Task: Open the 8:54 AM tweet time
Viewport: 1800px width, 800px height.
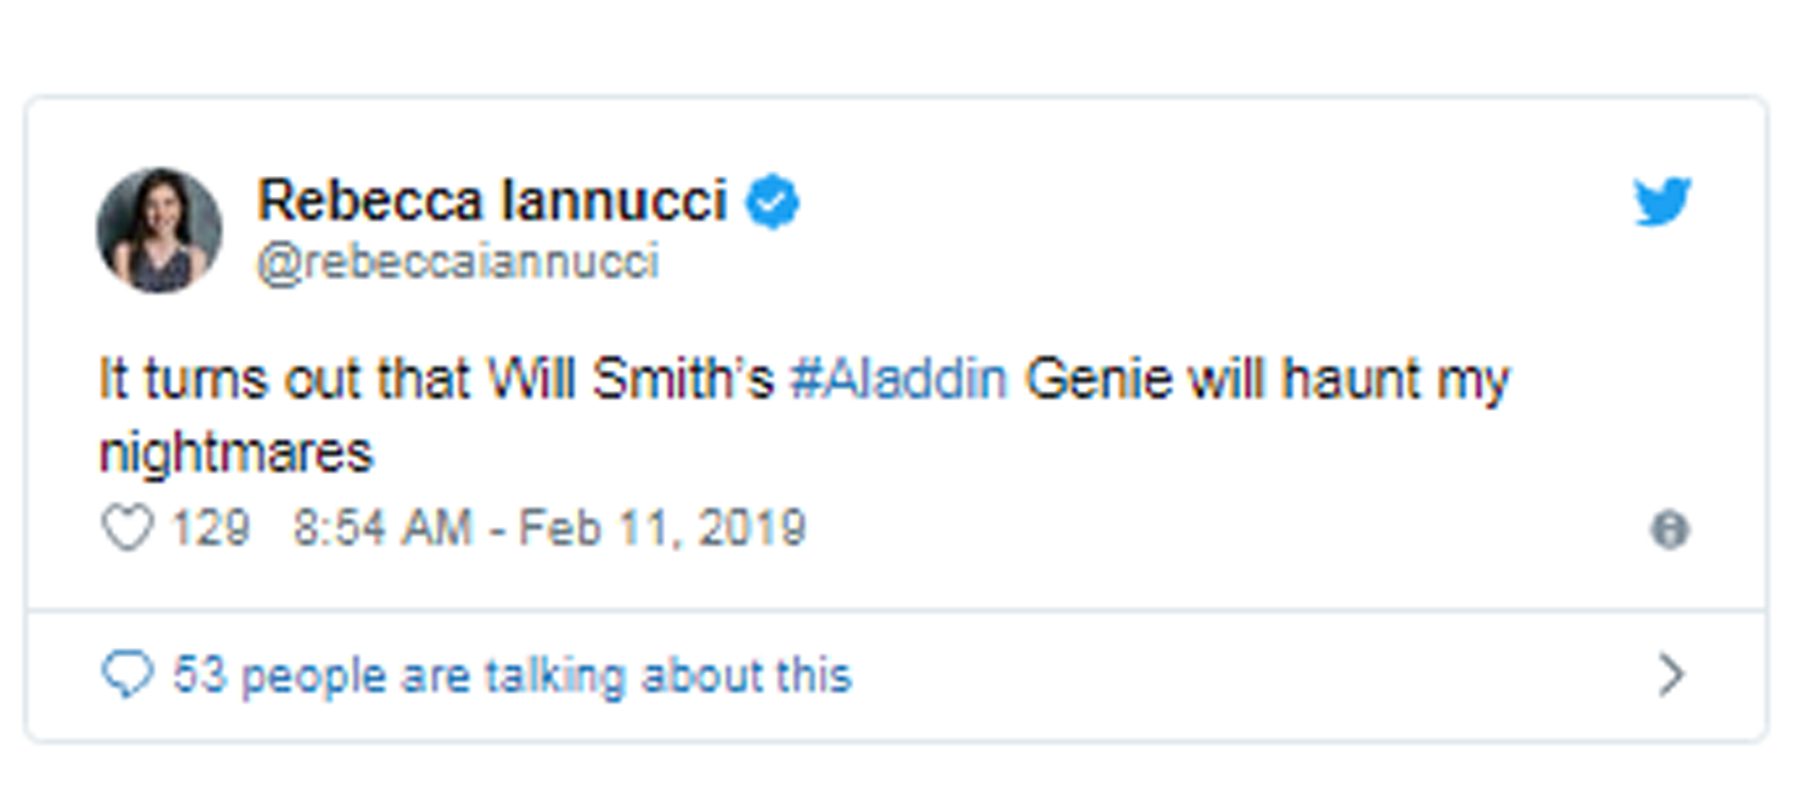Action: (382, 528)
